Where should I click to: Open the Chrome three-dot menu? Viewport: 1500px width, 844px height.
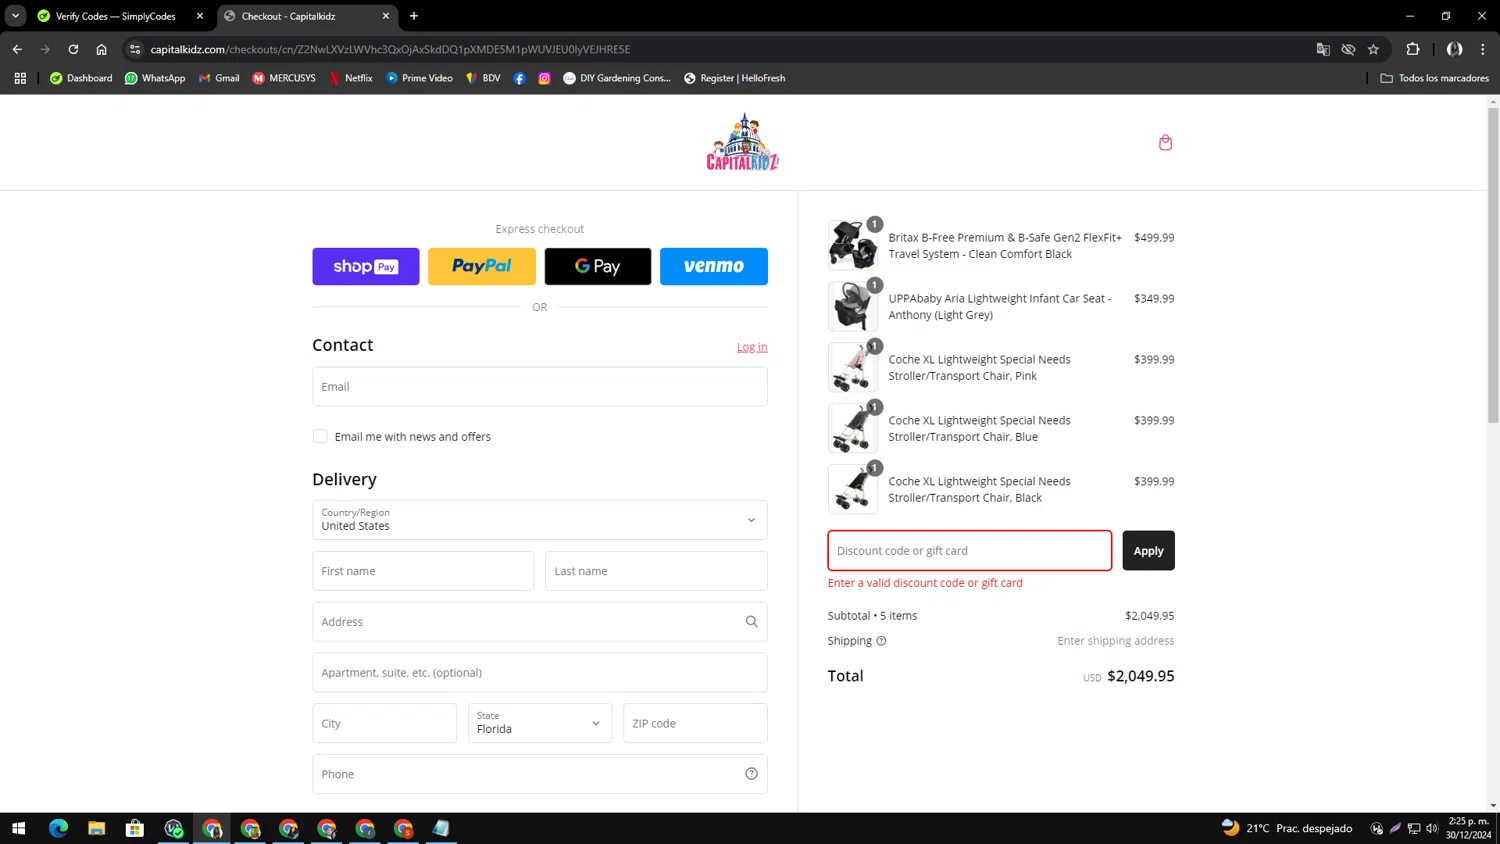1482,49
